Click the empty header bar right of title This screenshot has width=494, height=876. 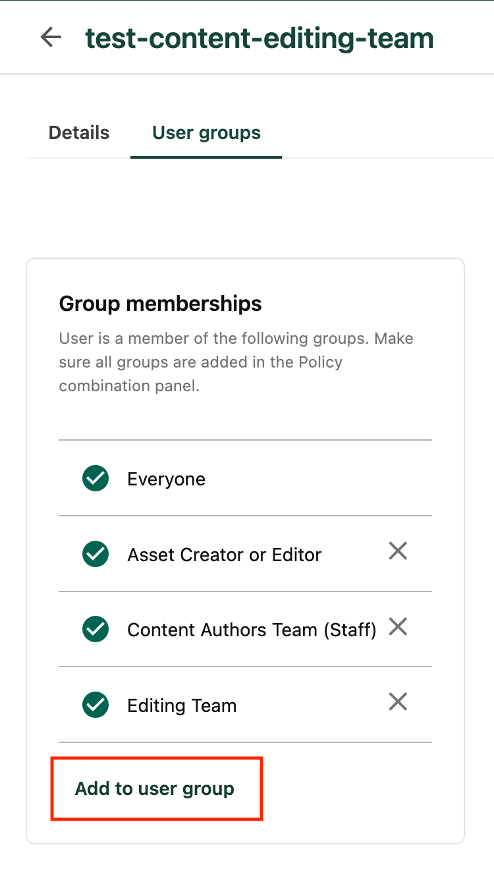(x=464, y=38)
